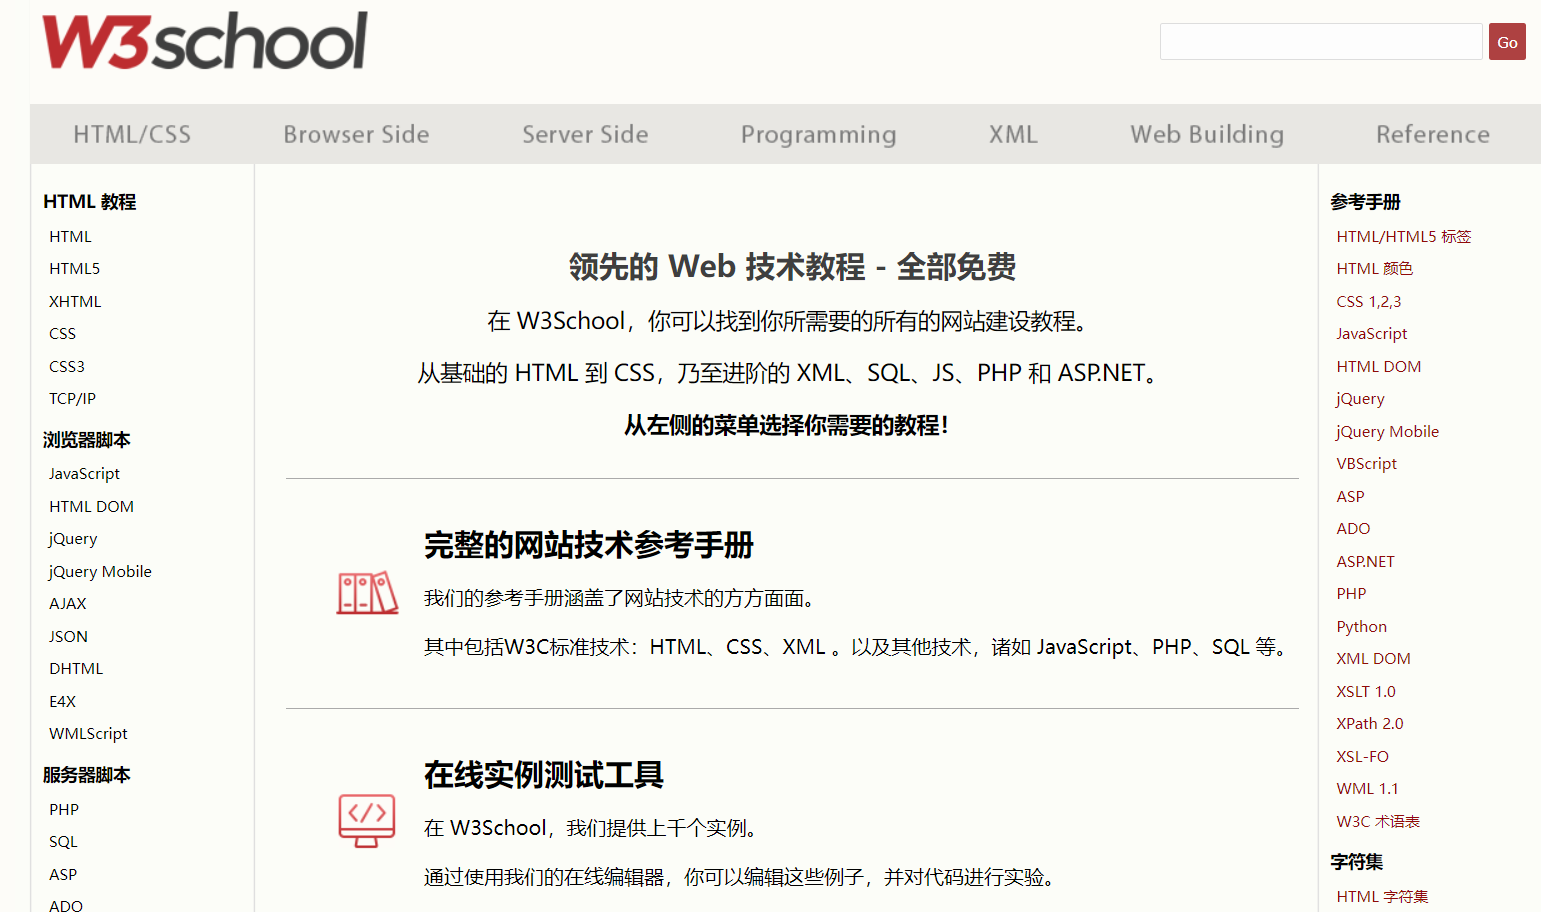Open the AJAX tutorial link
The height and width of the screenshot is (912, 1541).
pyautogui.click(x=68, y=603)
